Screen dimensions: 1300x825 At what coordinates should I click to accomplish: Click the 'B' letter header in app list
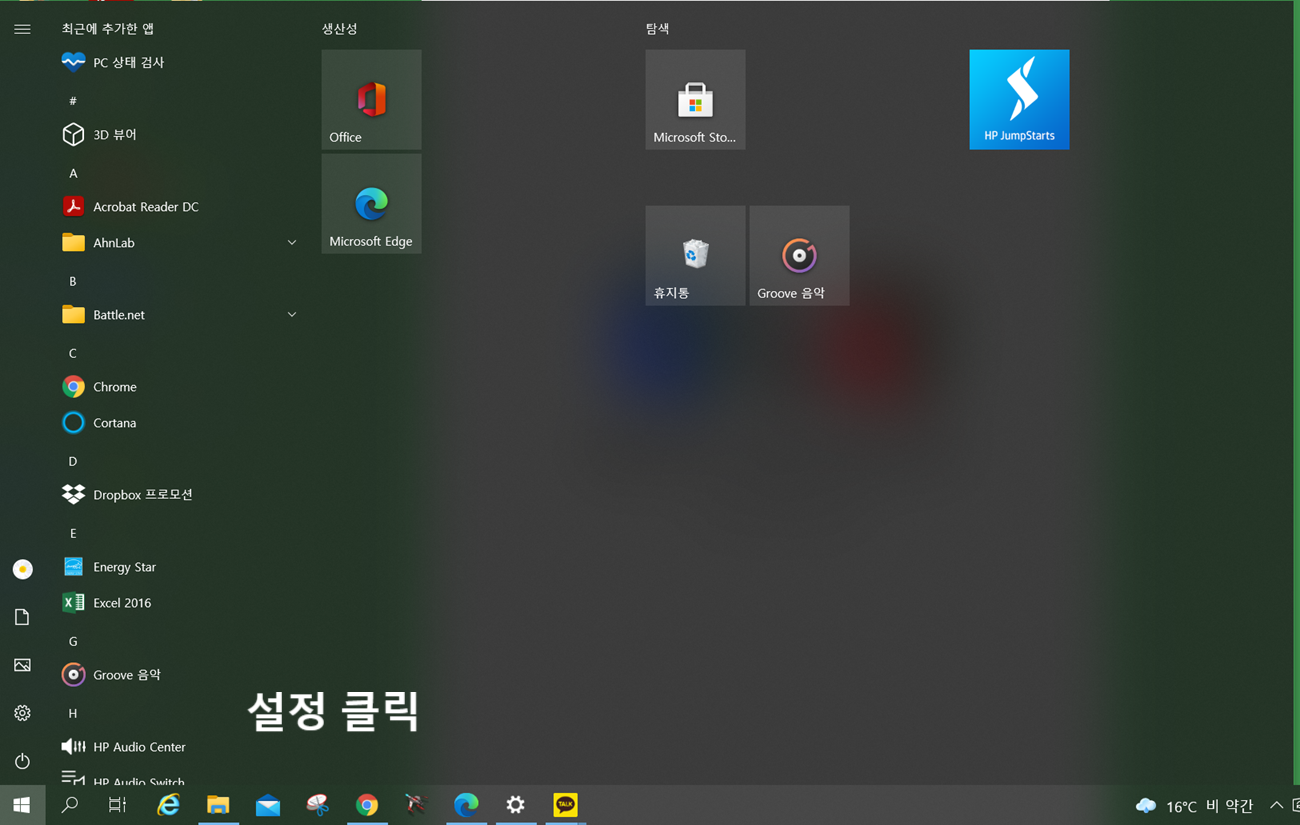[x=72, y=281]
